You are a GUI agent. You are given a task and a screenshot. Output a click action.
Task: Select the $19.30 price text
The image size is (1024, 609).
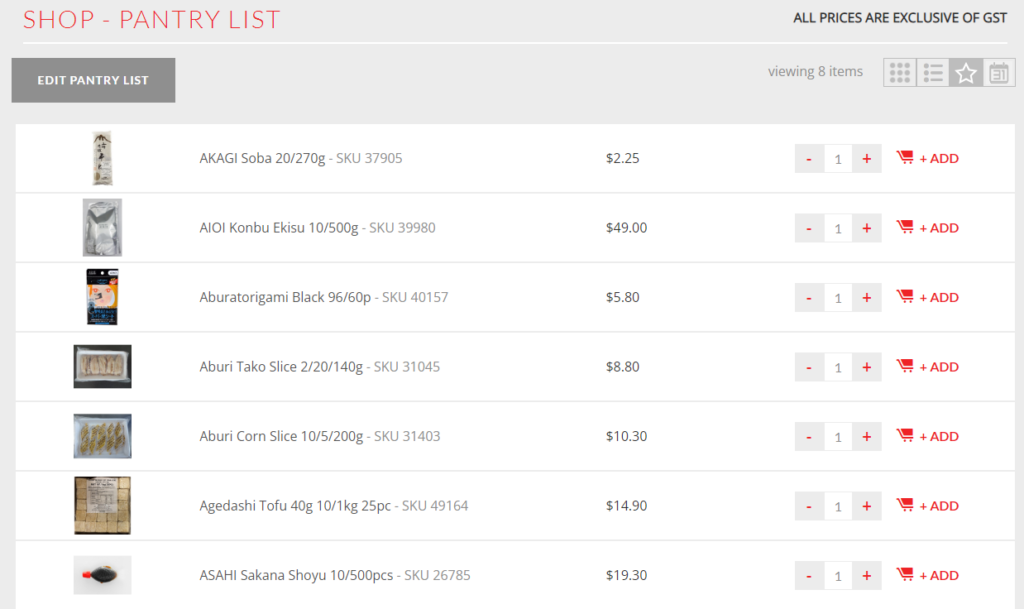(626, 575)
